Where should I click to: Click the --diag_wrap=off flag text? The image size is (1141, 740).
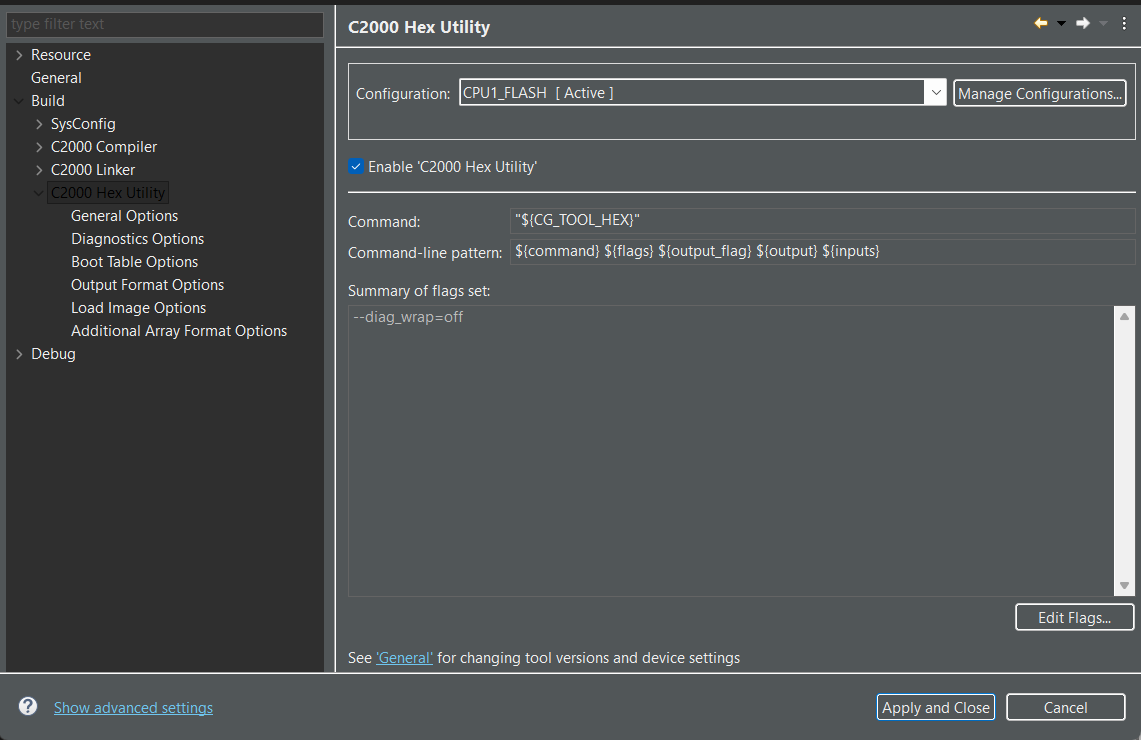click(x=408, y=317)
